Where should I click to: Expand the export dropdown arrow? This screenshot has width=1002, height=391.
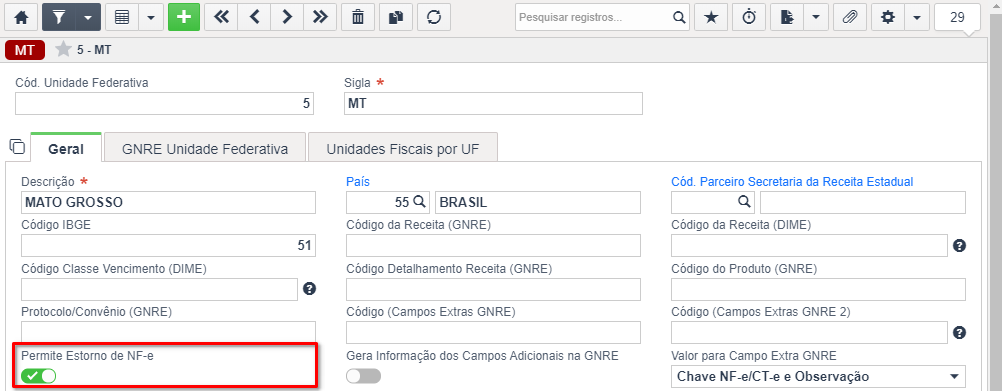pos(815,17)
